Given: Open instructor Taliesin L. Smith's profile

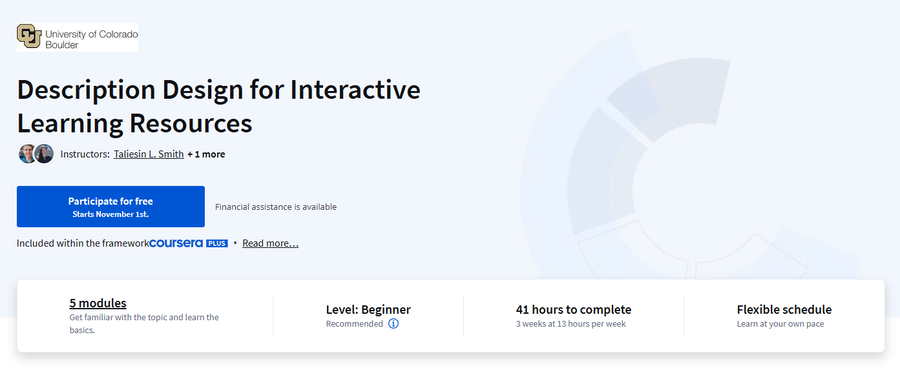Looking at the screenshot, I should tap(149, 154).
